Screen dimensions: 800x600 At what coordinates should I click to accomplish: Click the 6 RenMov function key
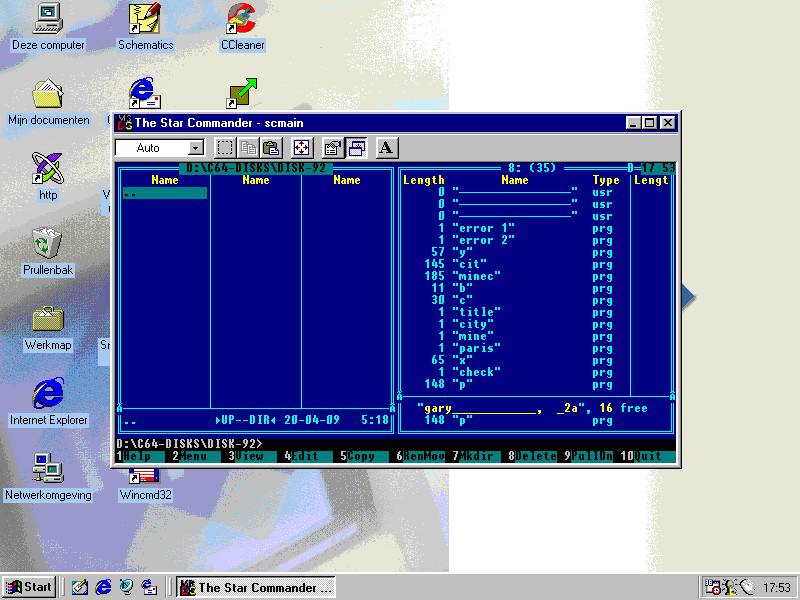tap(419, 456)
